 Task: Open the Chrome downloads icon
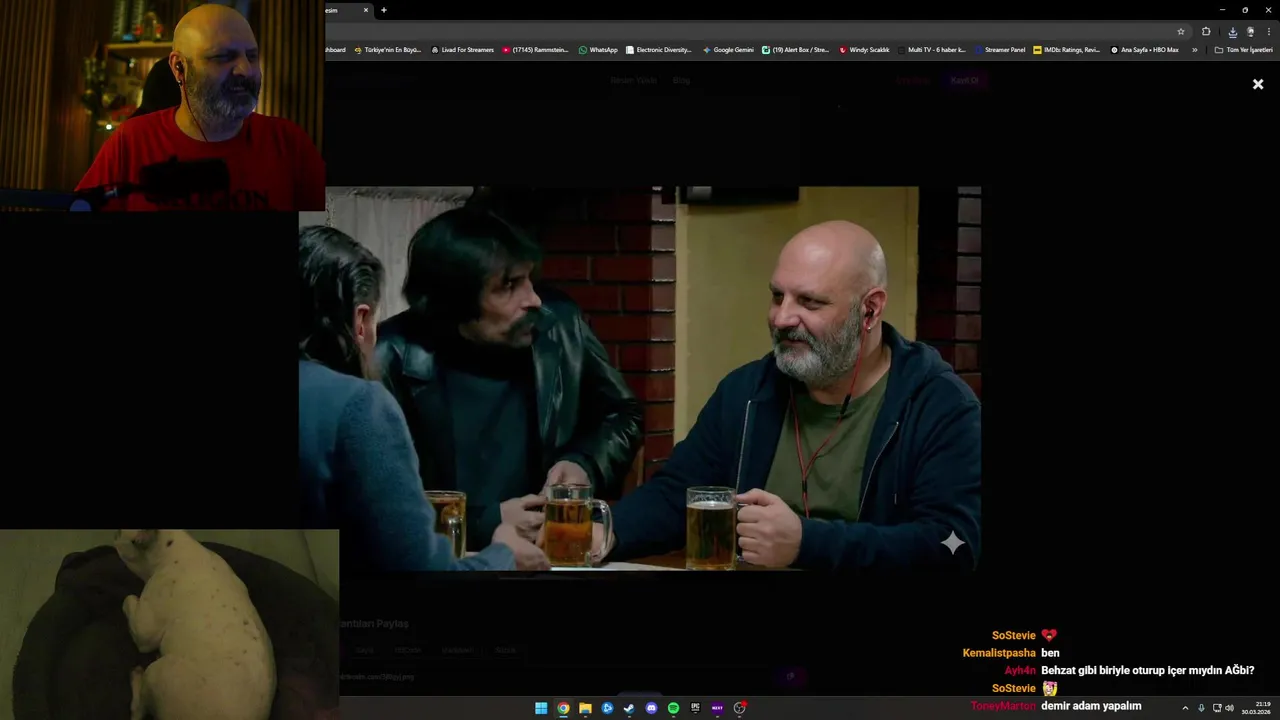(x=1232, y=31)
